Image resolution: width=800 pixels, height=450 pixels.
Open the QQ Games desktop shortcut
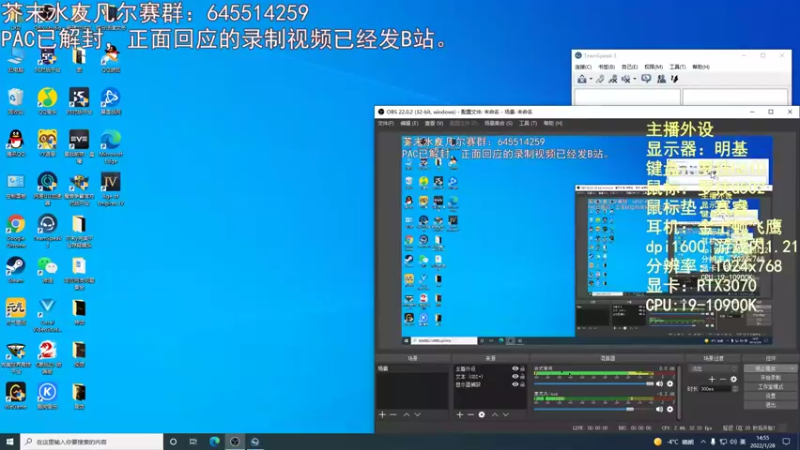tap(111, 59)
